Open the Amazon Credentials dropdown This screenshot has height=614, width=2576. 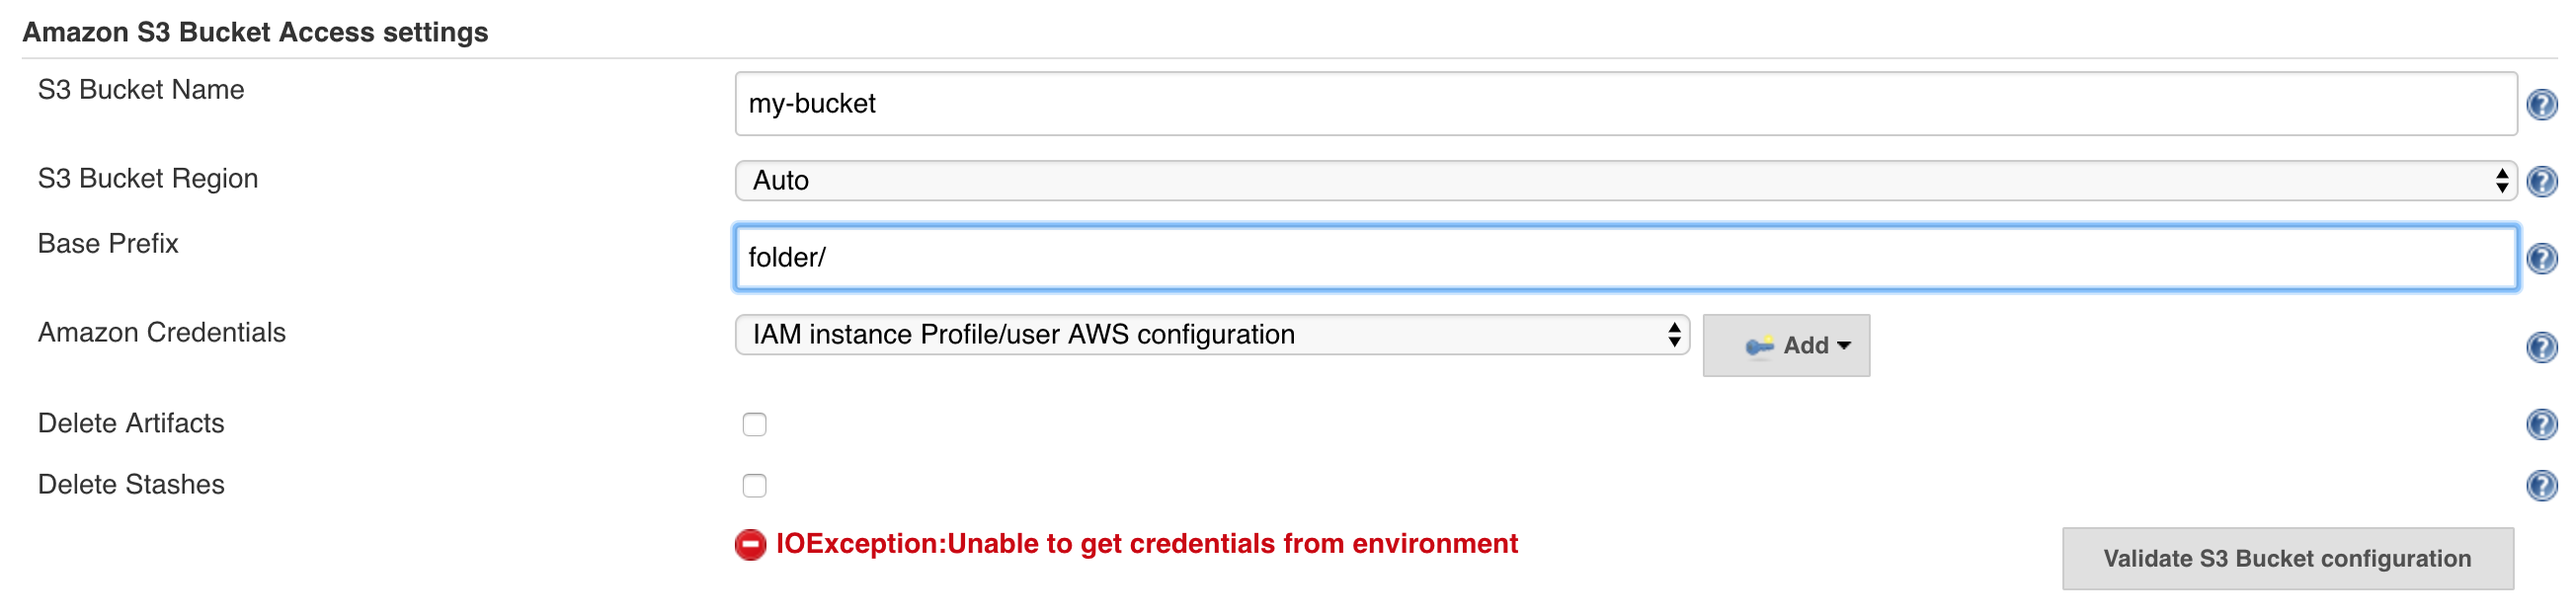pyautogui.click(x=1212, y=335)
